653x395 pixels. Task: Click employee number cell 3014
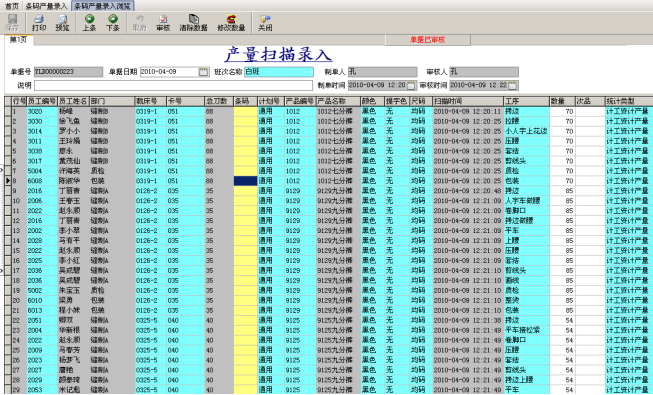point(42,131)
